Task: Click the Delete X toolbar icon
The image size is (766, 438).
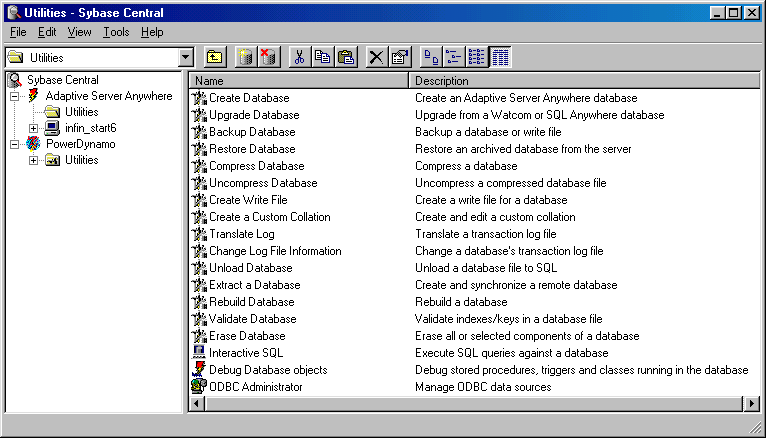Action: point(376,57)
